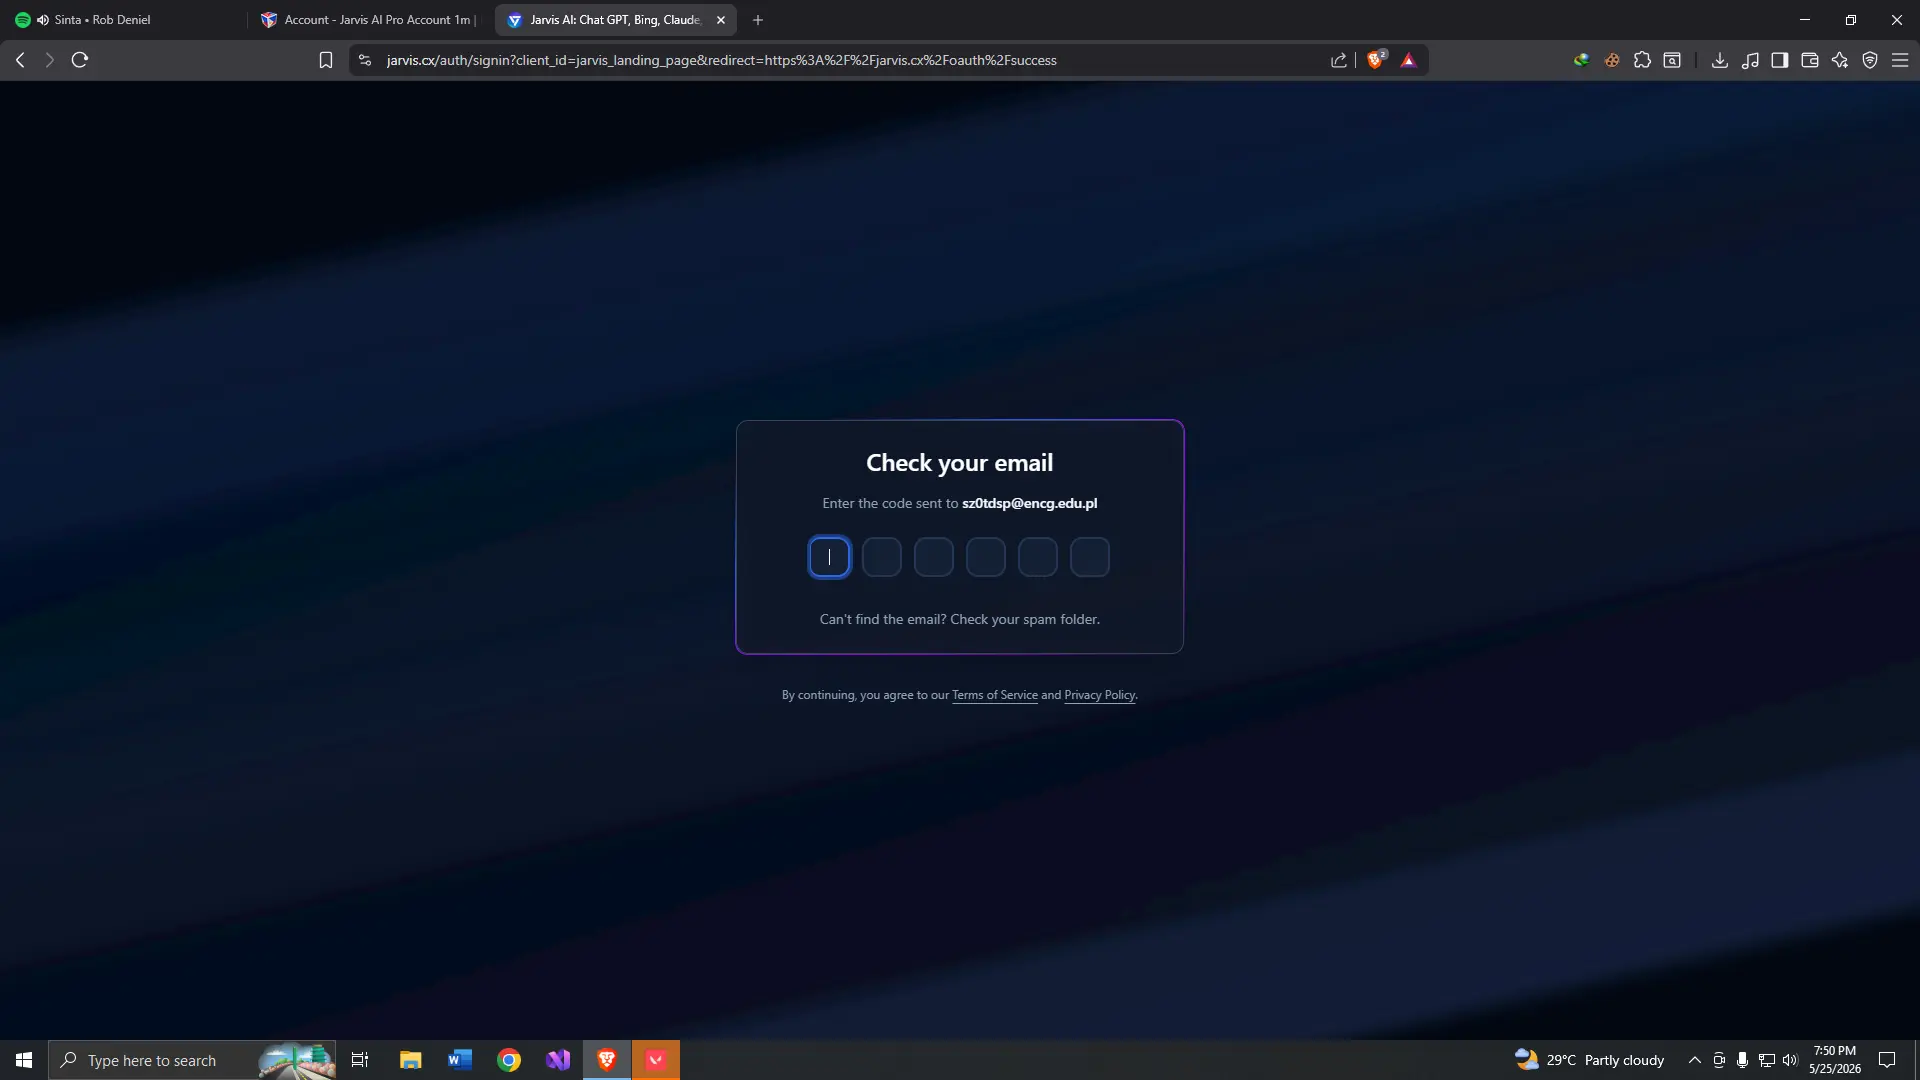Open Windows Start menu
This screenshot has width=1920, height=1080.
[24, 1060]
